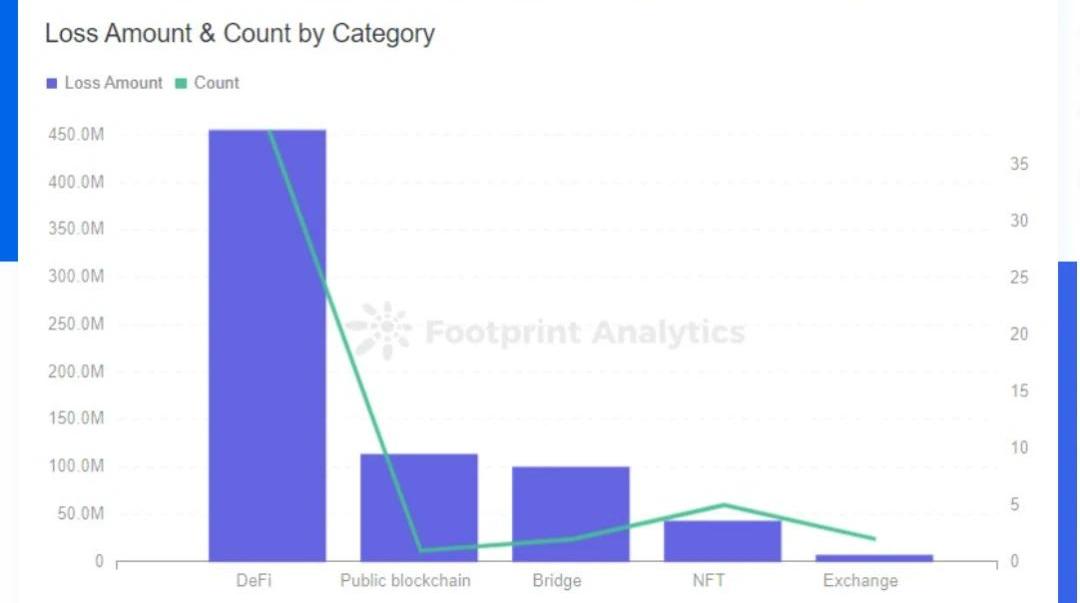Click the Public blockchain axis label

click(405, 580)
